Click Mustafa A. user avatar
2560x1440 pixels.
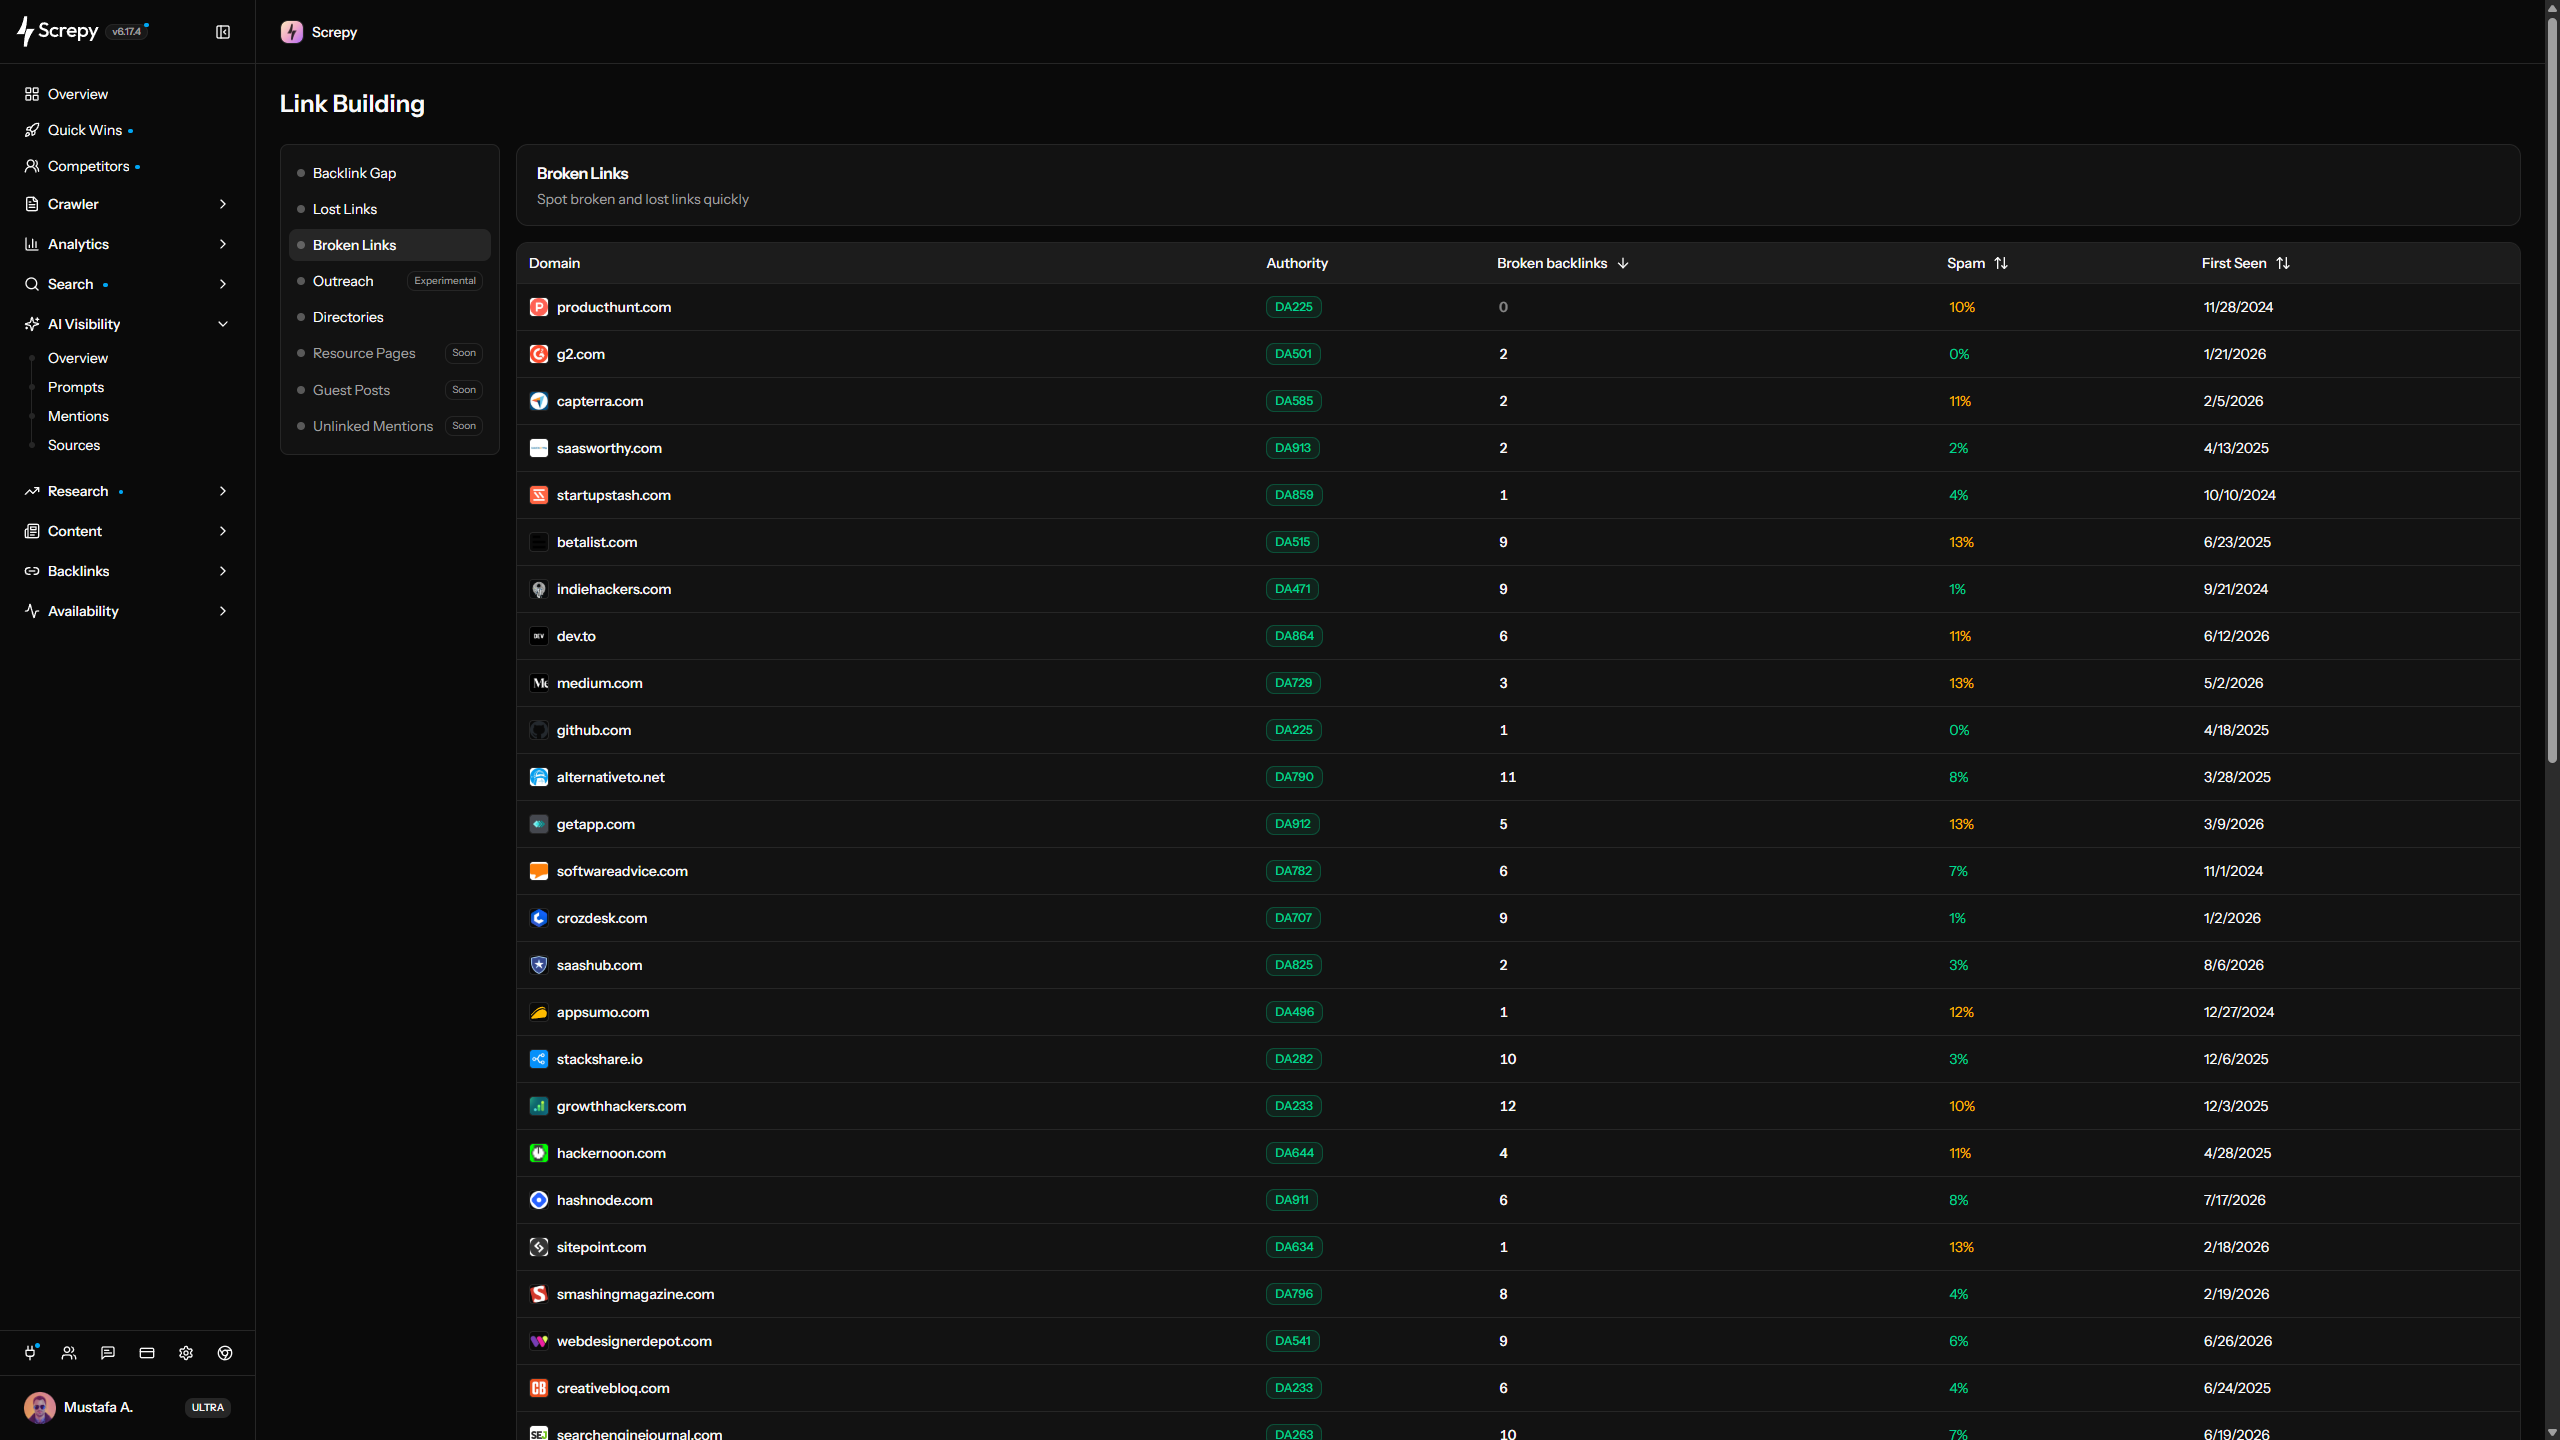point(40,1407)
